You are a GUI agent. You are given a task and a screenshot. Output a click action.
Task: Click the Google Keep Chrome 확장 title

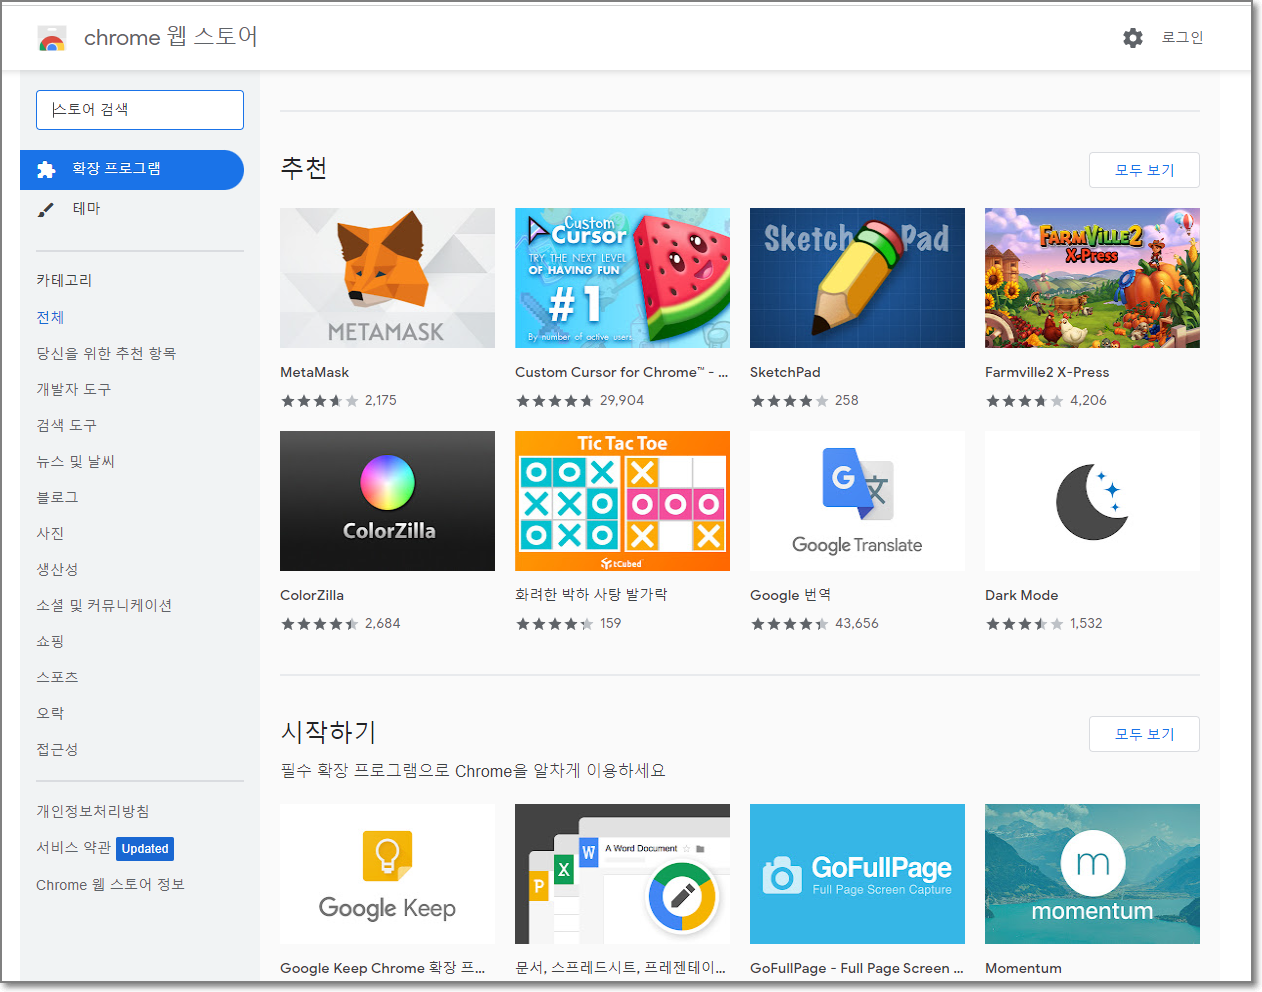pos(382,968)
